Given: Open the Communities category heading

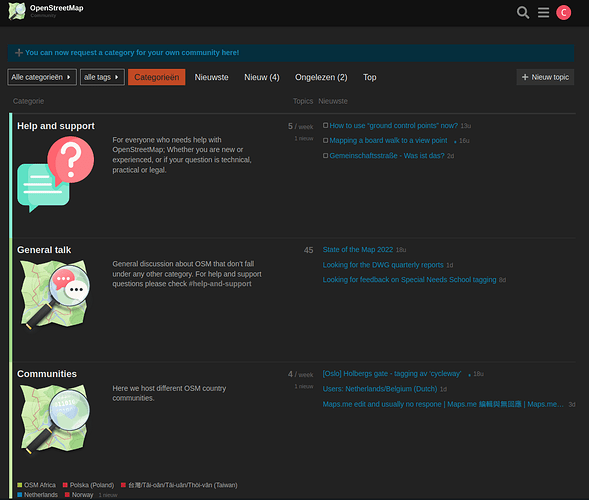Looking at the screenshot, I should (47, 374).
